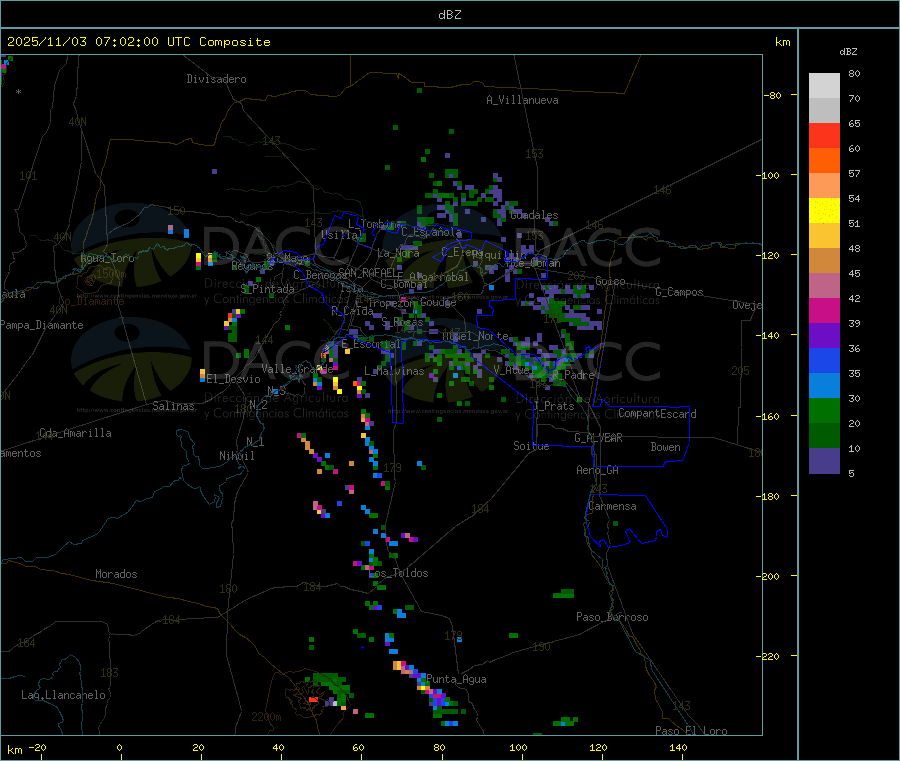Click the S_Pintada map label

267,289
